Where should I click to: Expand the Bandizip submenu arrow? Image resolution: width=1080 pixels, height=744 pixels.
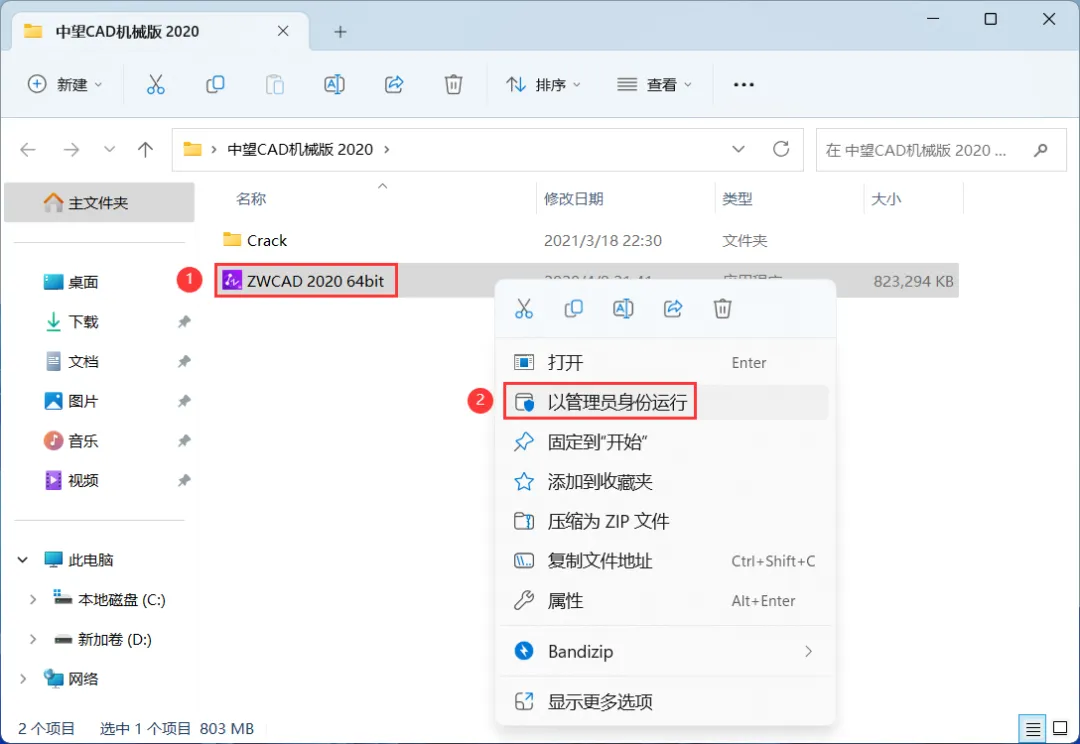point(809,652)
